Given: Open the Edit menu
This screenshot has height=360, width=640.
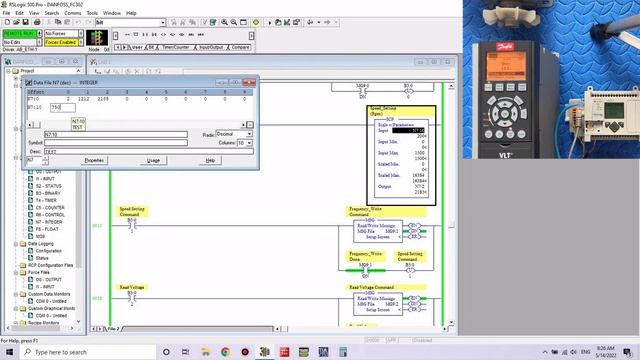Looking at the screenshot, I should coord(20,13).
